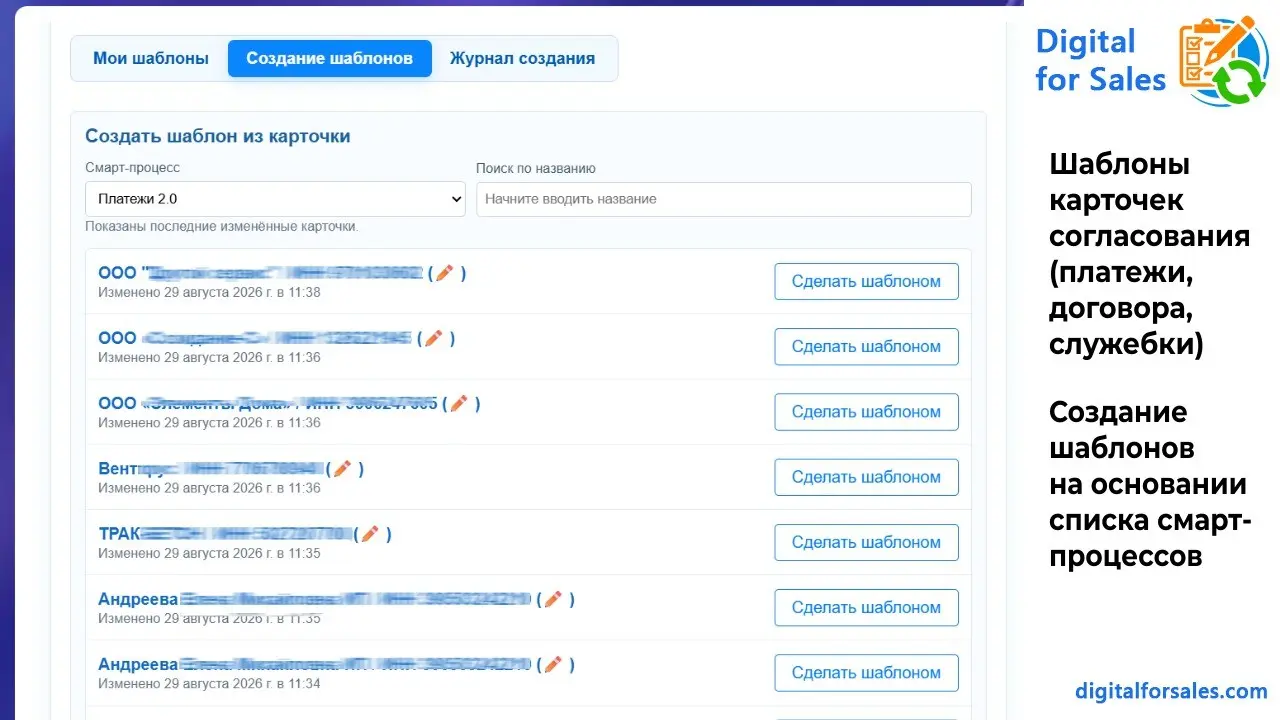Click Сделать шаблоном in the ТРАК… row
The width and height of the screenshot is (1280, 720).
(866, 542)
